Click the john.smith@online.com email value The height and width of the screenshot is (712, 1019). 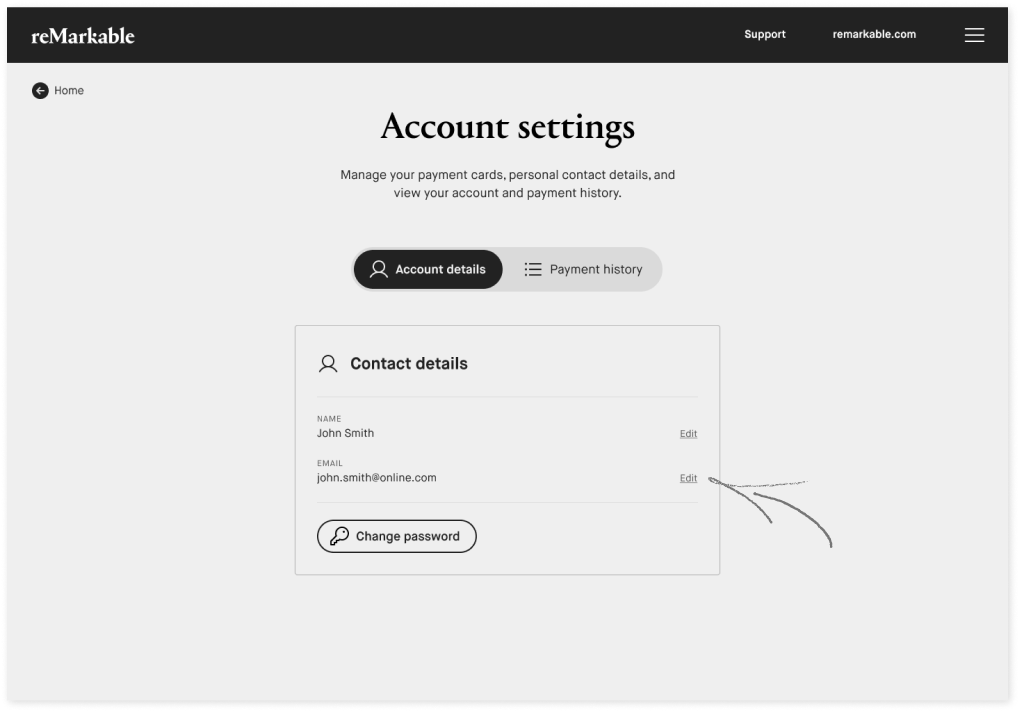(x=376, y=477)
